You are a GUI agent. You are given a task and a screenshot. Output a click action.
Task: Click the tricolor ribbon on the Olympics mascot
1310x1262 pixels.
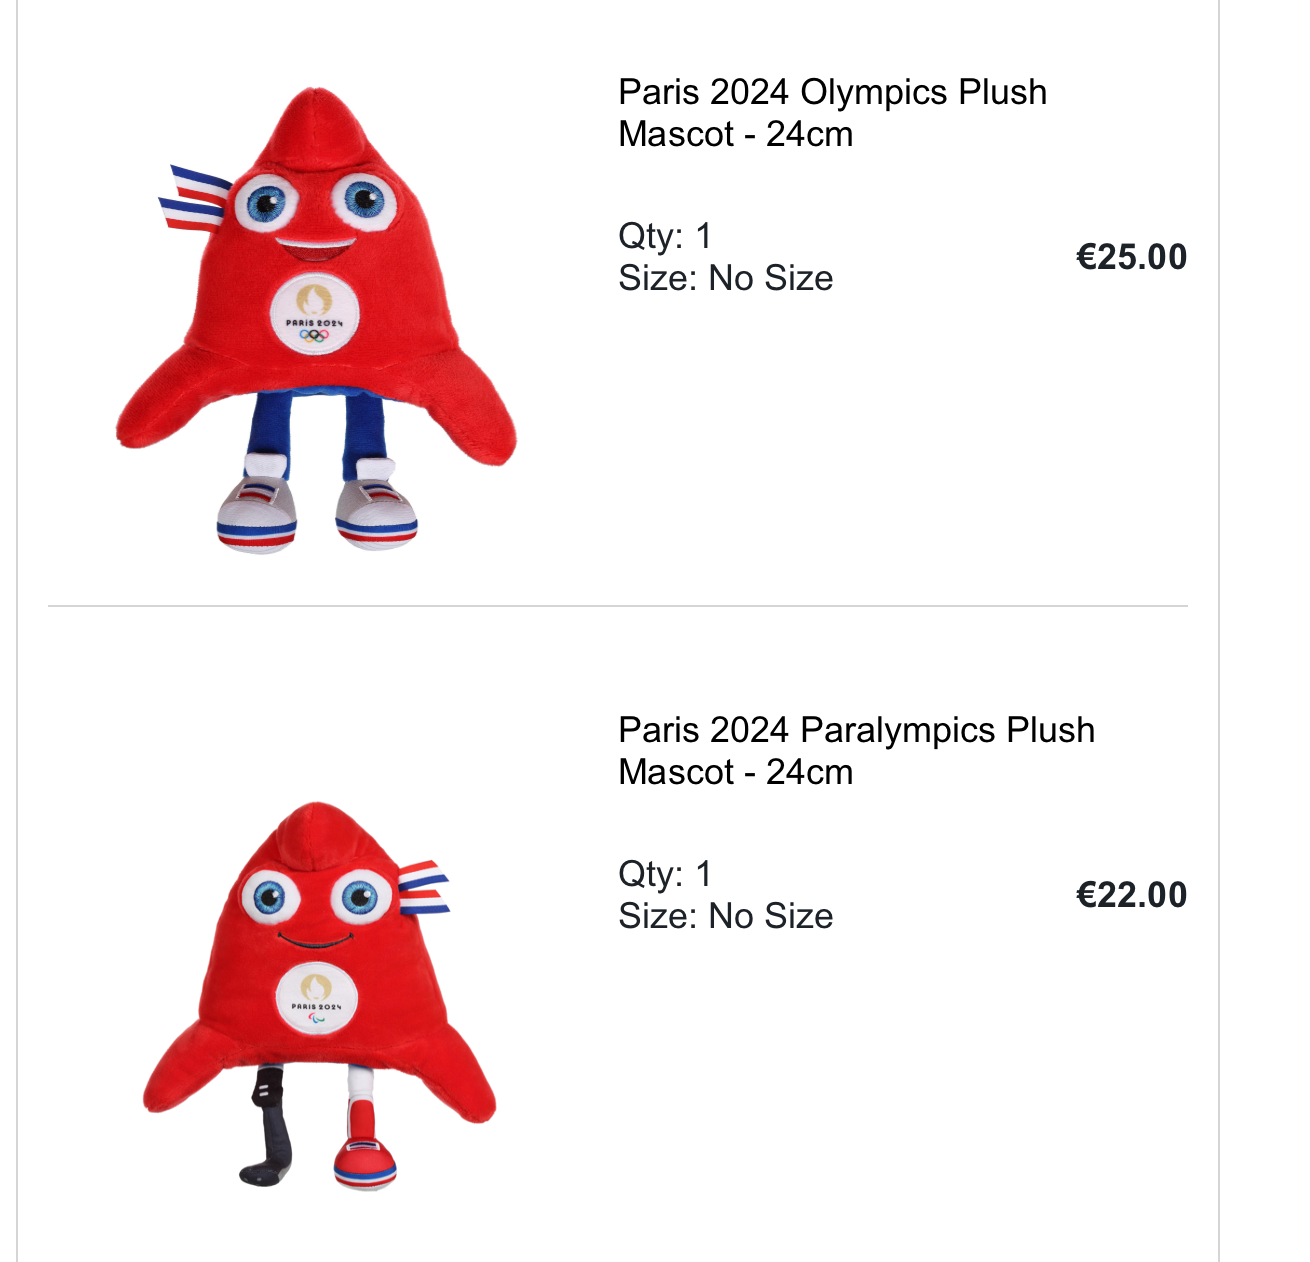click(194, 199)
